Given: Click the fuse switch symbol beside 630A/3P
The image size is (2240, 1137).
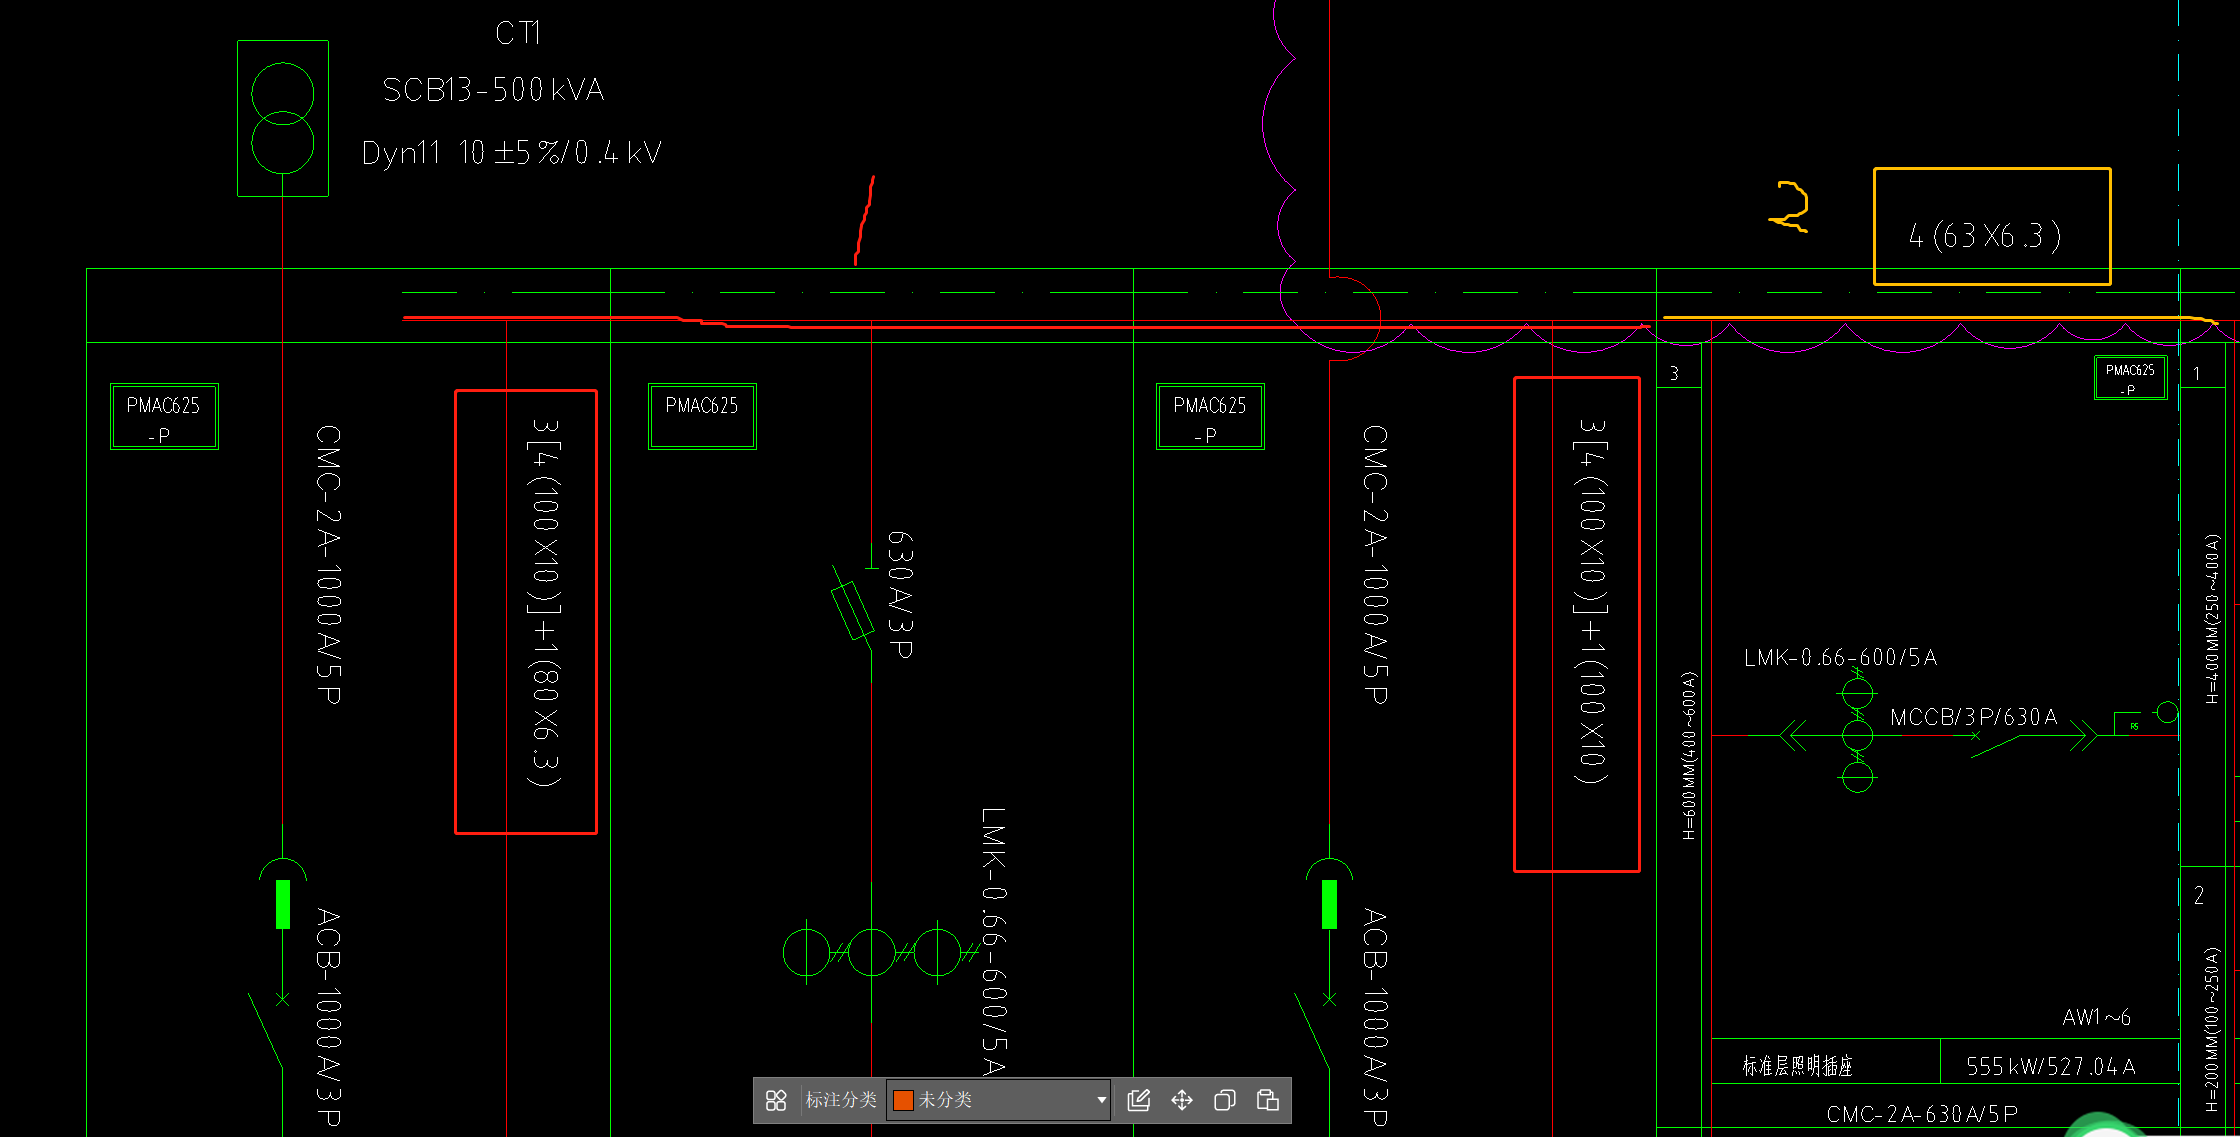Looking at the screenshot, I should [853, 608].
